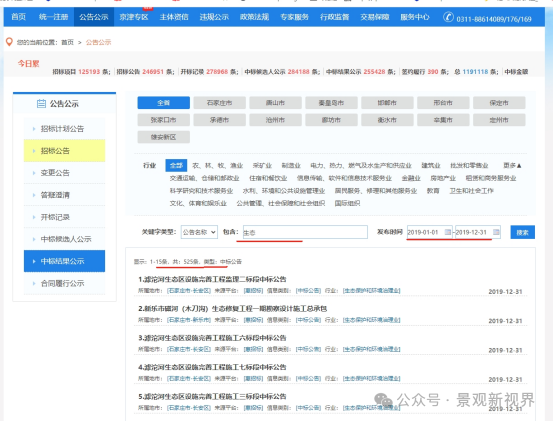Choose the 建筑业 industry filter
Viewport: 553px width, 422px height.
[431, 165]
